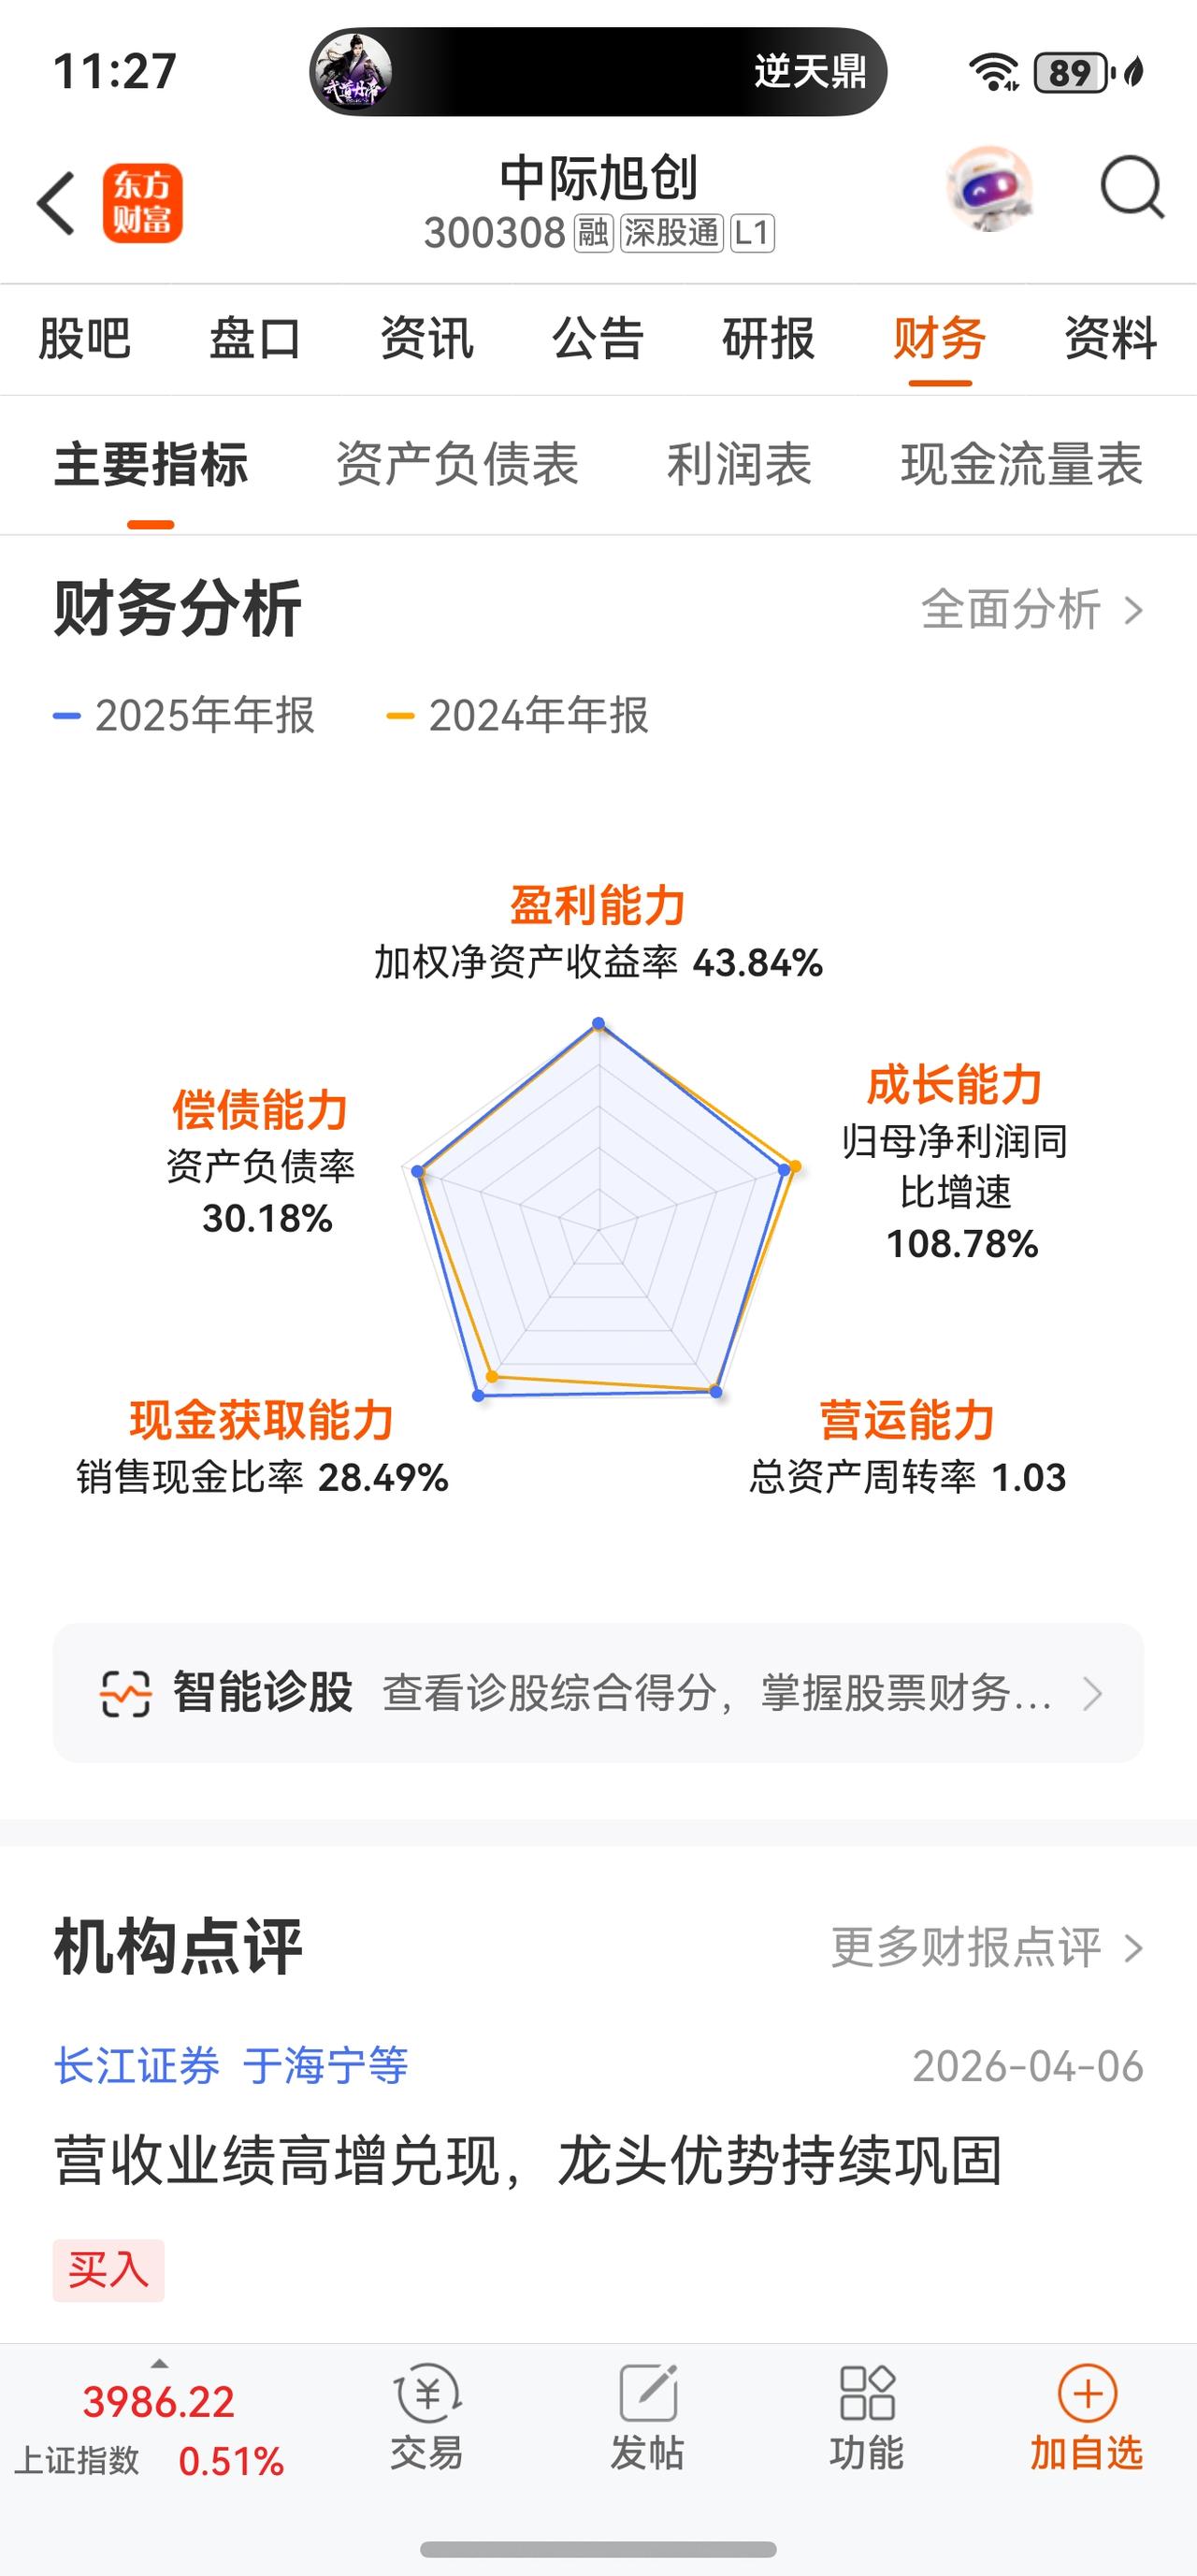This screenshot has height=2576, width=1197.
Task: Tap the back arrow icon
Action: click(x=56, y=203)
